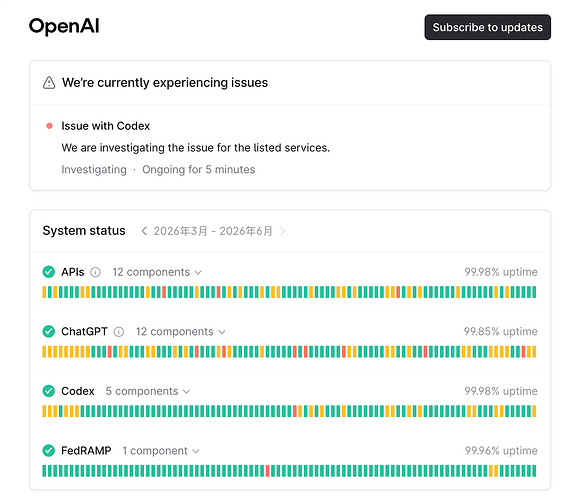Open the APIs info icon

[95, 272]
